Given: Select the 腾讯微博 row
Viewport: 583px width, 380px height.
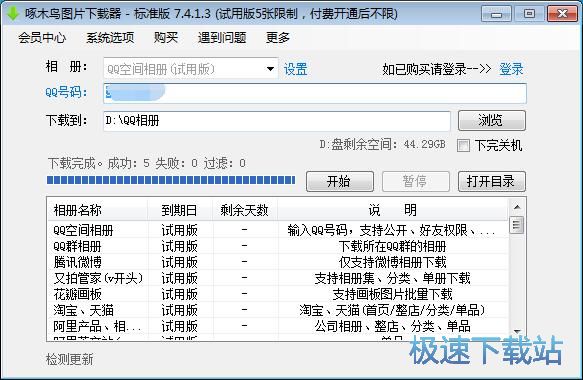Looking at the screenshot, I should click(278, 262).
